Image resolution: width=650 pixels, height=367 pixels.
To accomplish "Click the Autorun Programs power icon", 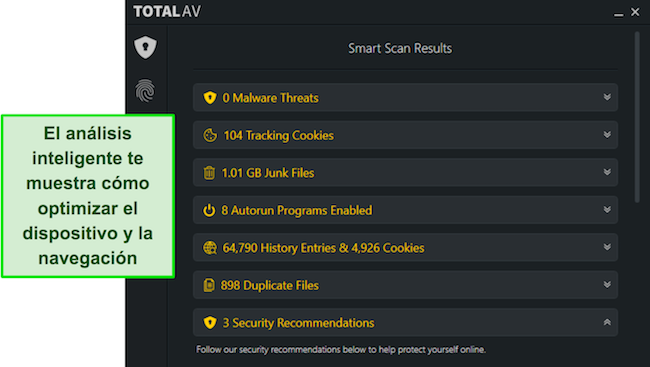I will pyautogui.click(x=209, y=210).
